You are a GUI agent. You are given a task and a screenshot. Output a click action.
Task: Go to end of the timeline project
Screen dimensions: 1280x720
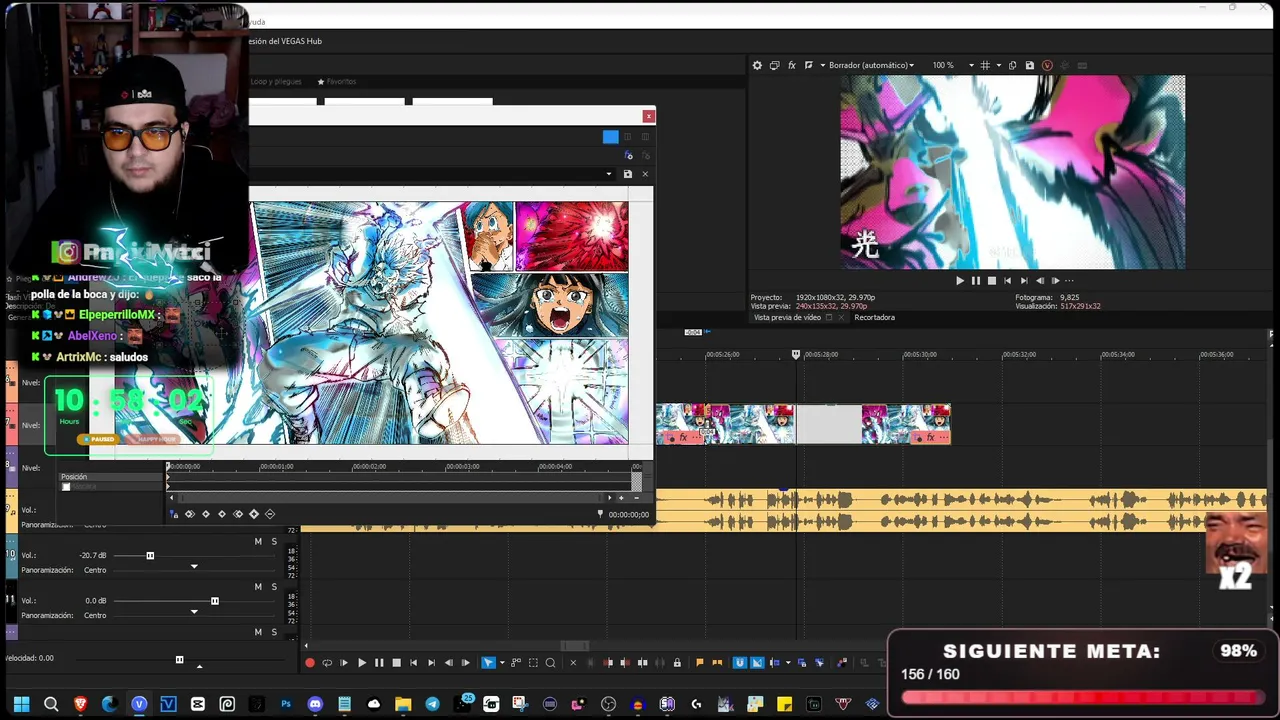coord(431,663)
